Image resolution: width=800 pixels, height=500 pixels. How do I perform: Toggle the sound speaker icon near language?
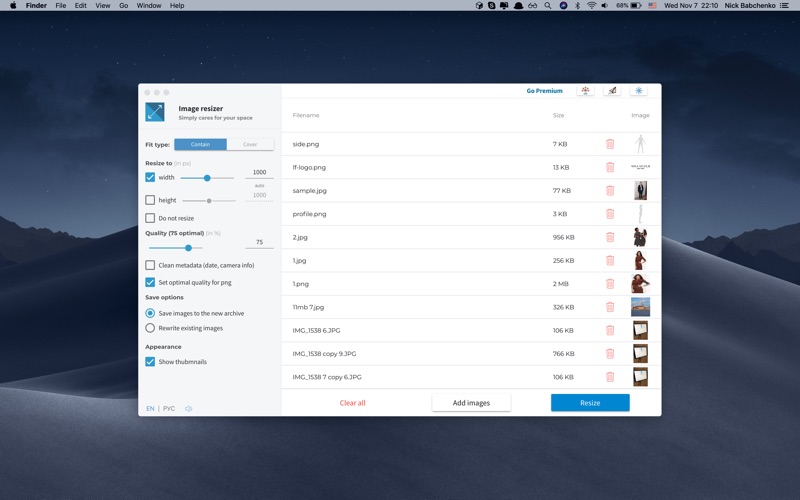pos(188,409)
